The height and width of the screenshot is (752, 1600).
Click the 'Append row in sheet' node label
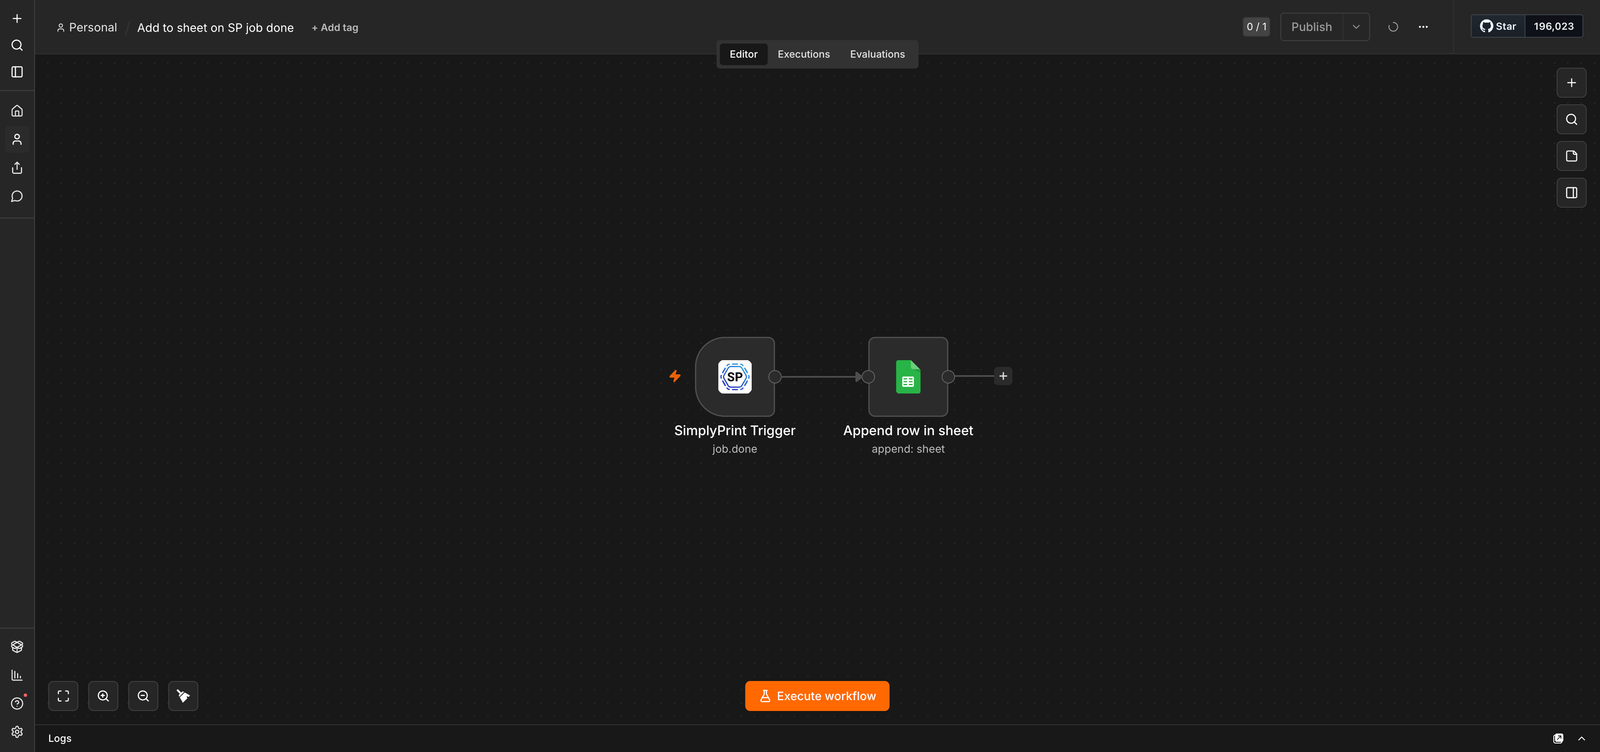pyautogui.click(x=908, y=431)
